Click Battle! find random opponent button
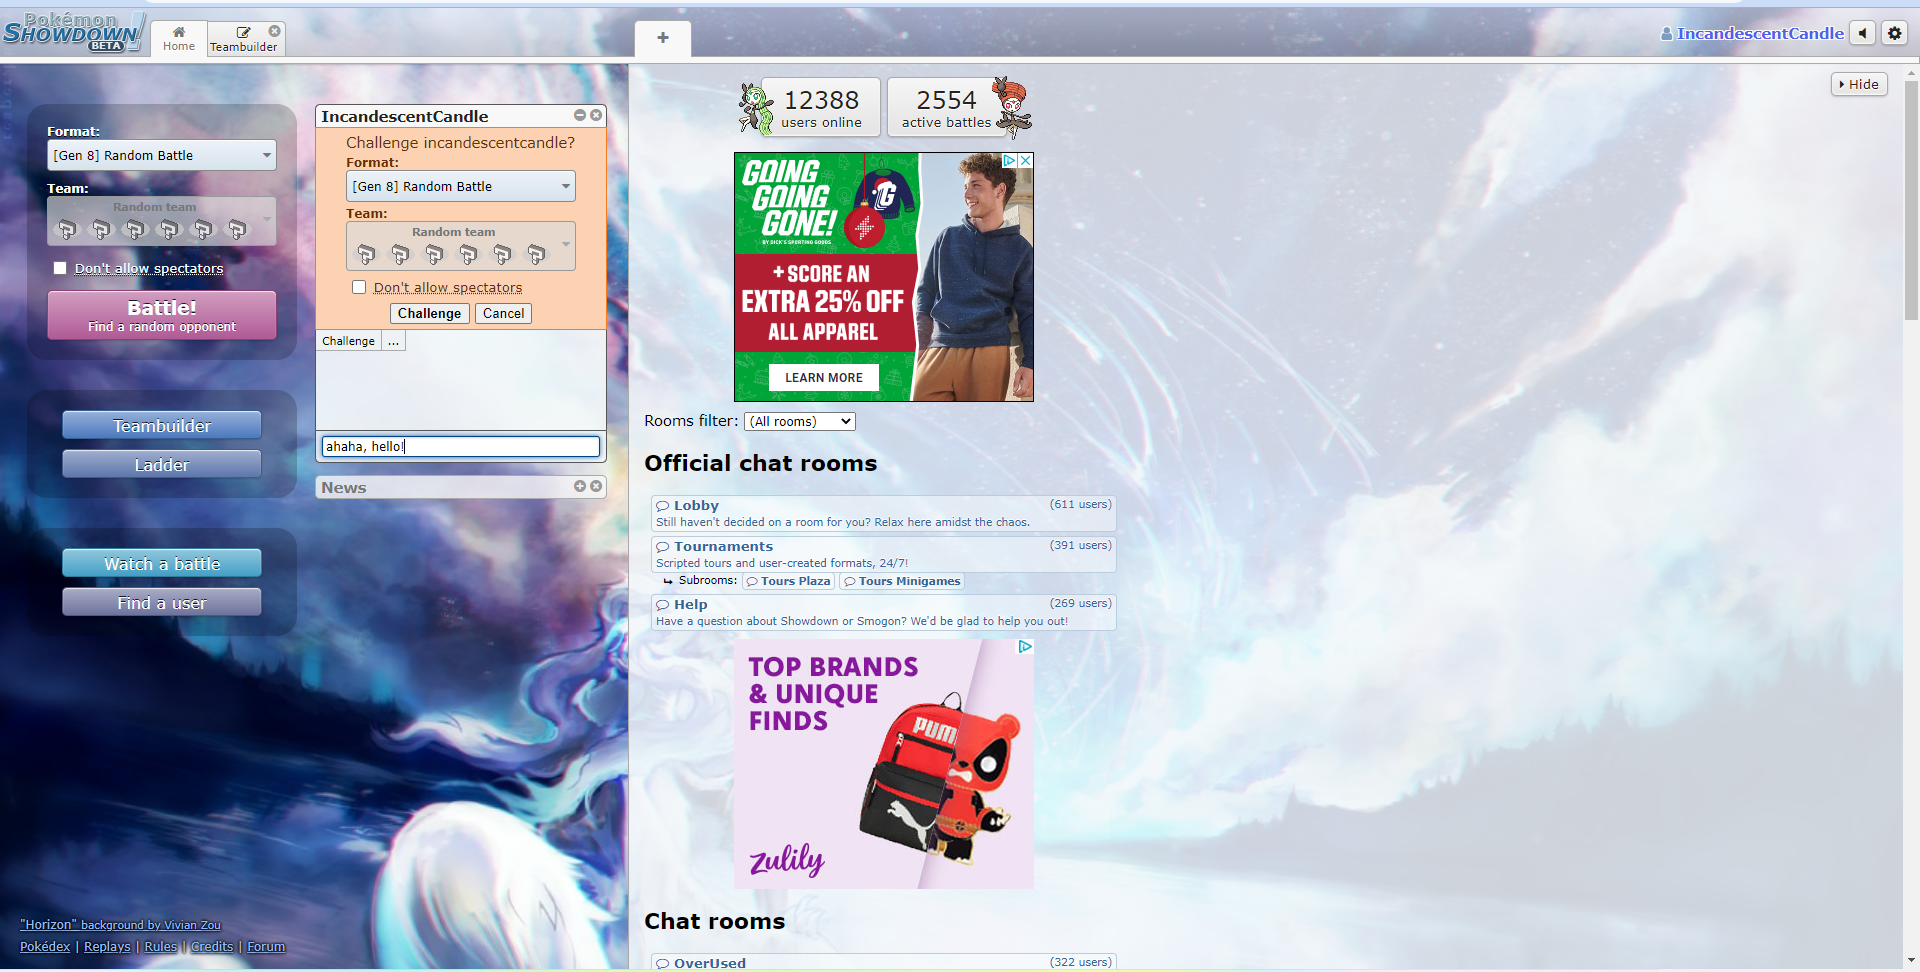This screenshot has width=1920, height=972. pyautogui.click(x=162, y=315)
